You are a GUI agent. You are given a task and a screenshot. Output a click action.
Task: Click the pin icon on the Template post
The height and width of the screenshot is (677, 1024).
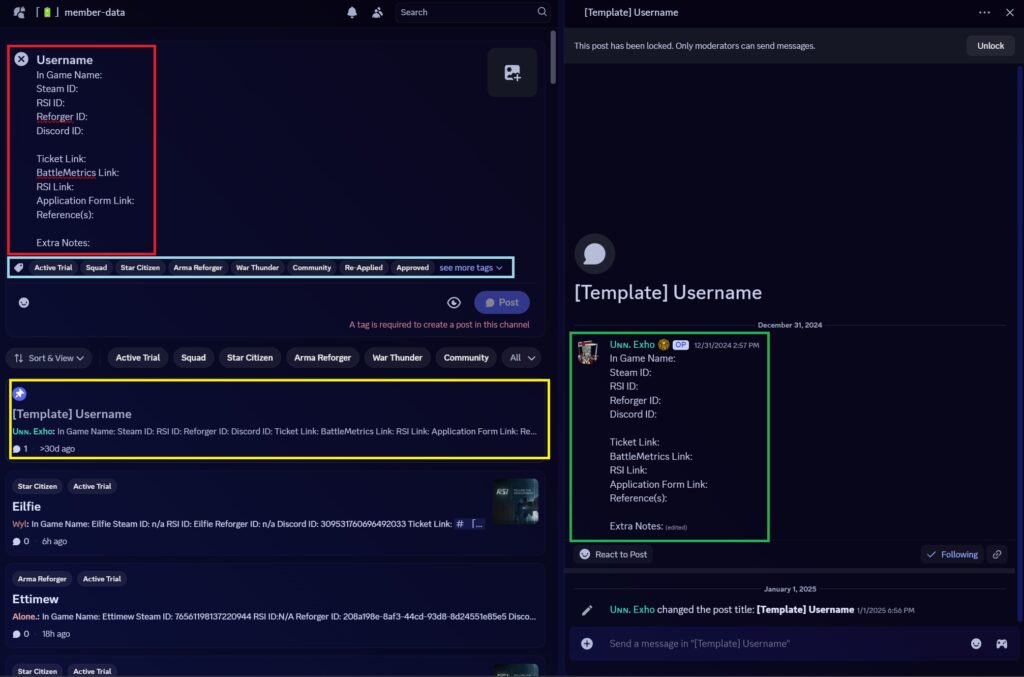click(20, 394)
